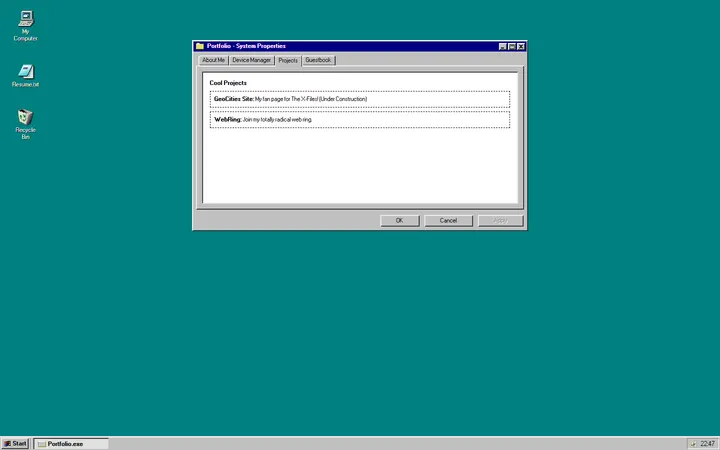The height and width of the screenshot is (450, 720).
Task: Open the Device Manager tab
Action: (251, 60)
